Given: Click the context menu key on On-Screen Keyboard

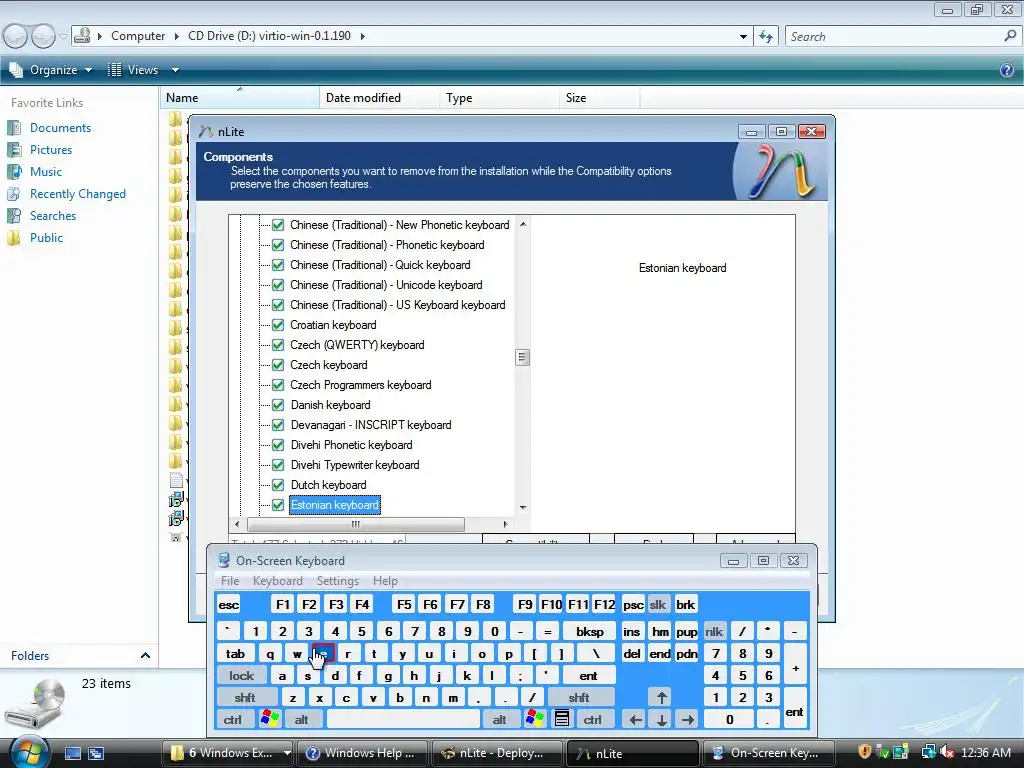Looking at the screenshot, I should (x=562, y=719).
